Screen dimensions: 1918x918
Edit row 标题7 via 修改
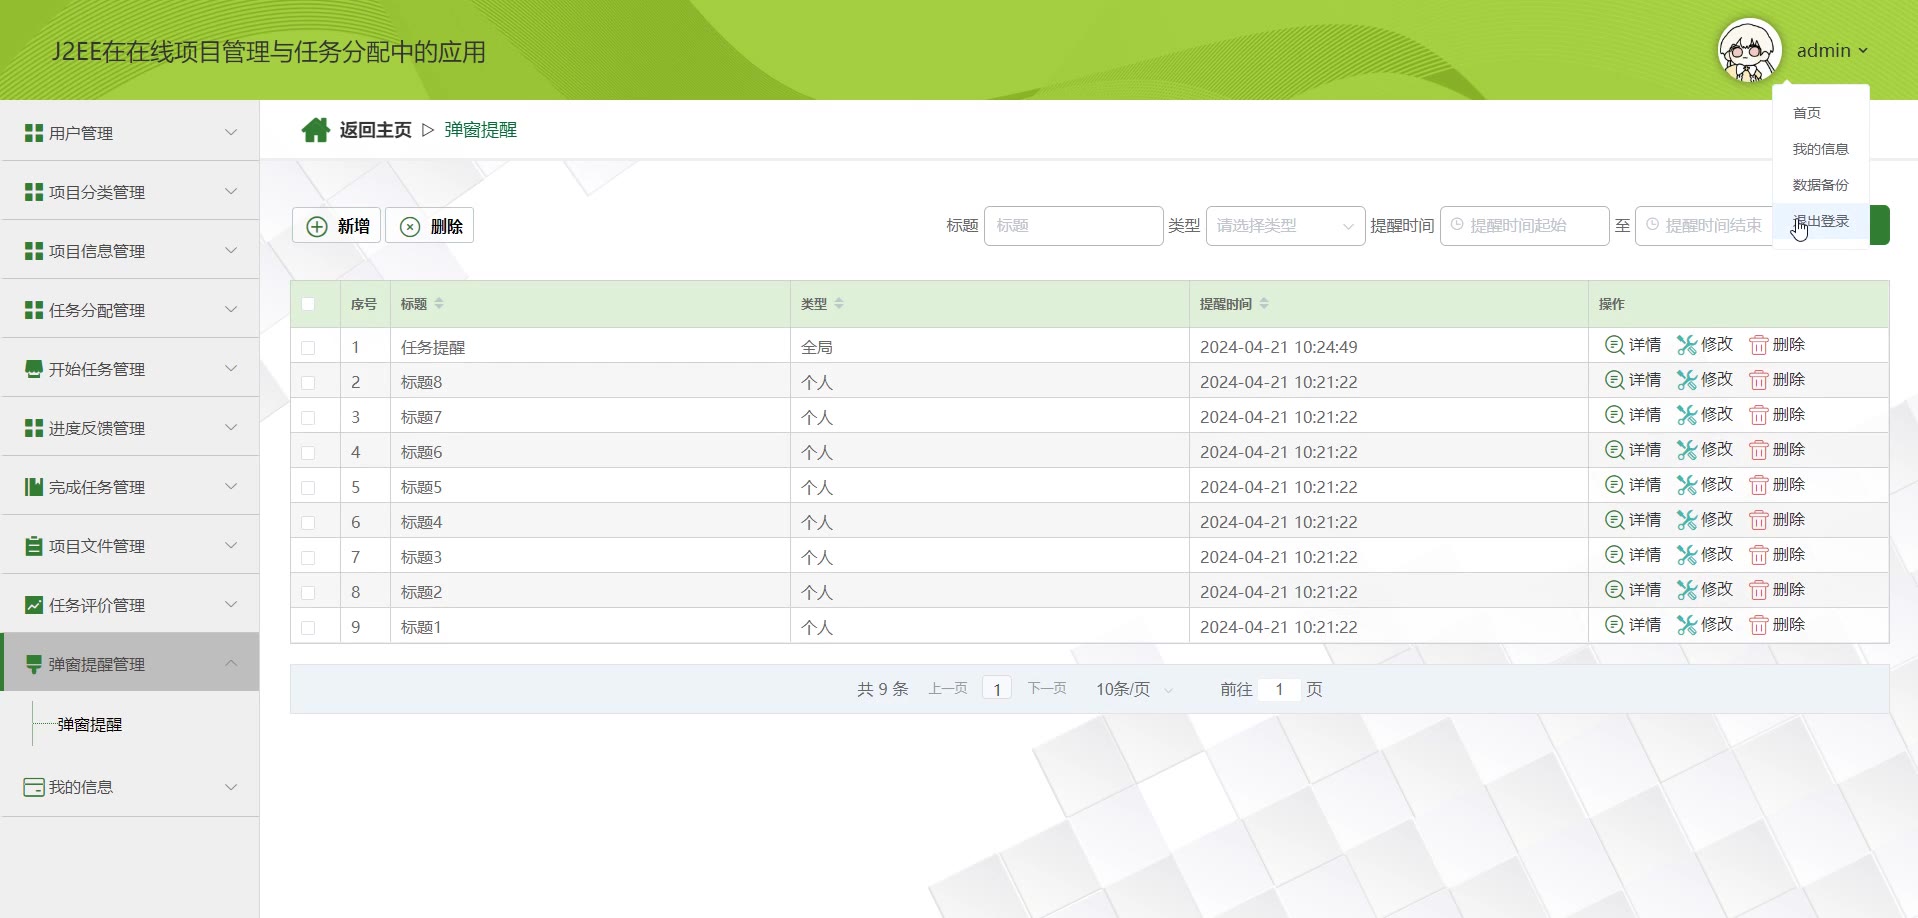1705,415
